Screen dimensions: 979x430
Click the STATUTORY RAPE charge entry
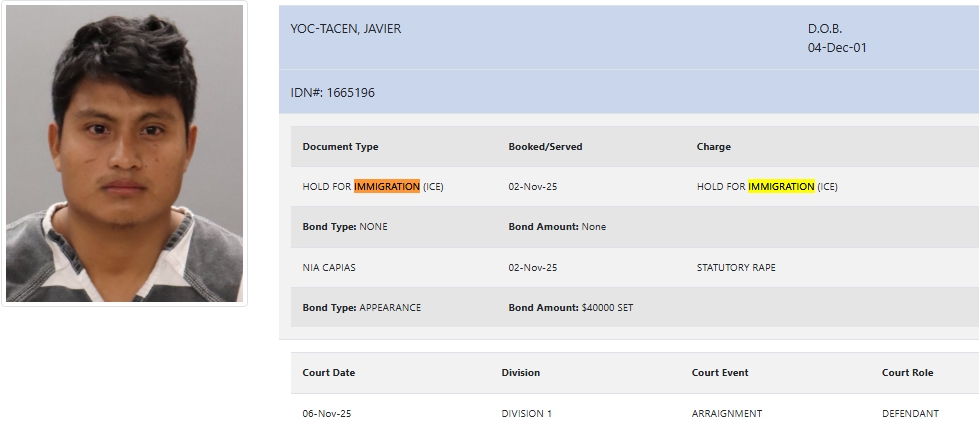pyautogui.click(x=736, y=268)
